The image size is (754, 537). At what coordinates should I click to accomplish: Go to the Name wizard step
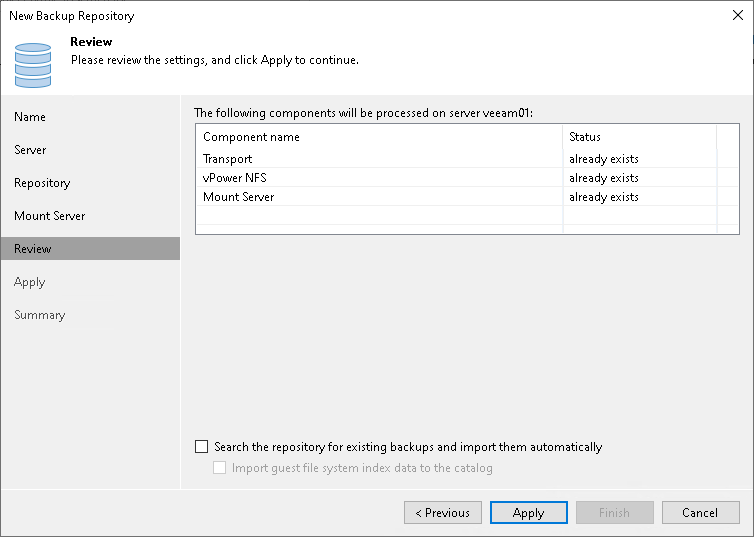30,117
